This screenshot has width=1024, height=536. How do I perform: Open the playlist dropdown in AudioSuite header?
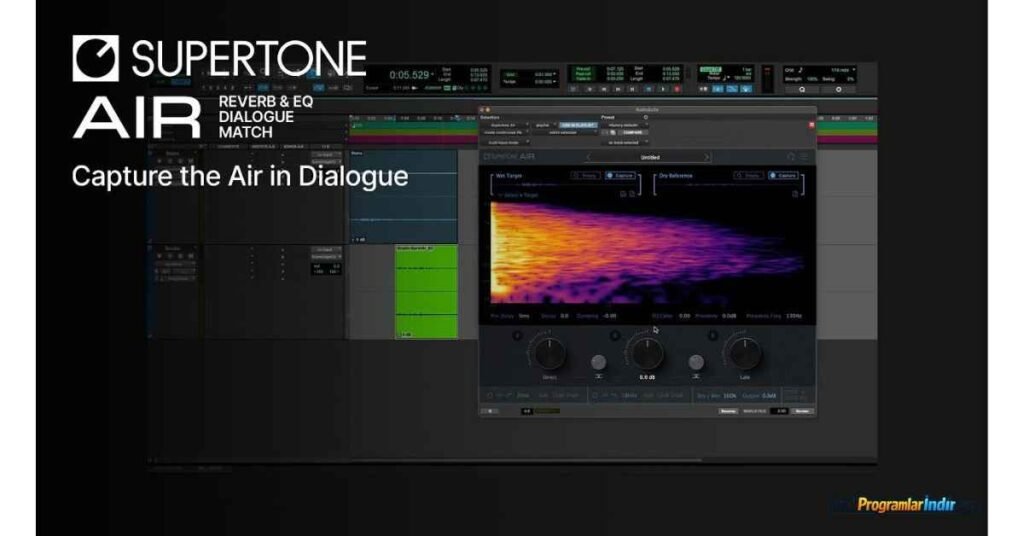click(x=544, y=125)
